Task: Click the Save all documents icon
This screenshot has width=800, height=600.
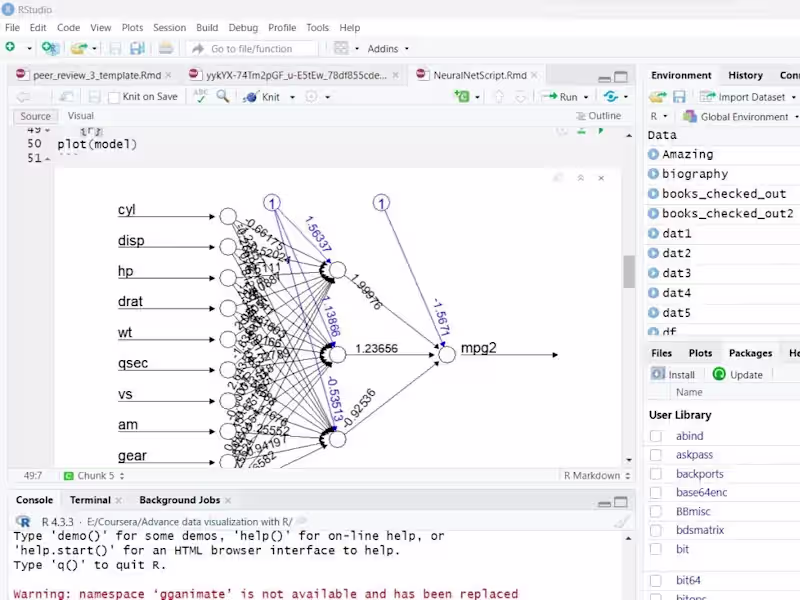Action: [x=137, y=48]
